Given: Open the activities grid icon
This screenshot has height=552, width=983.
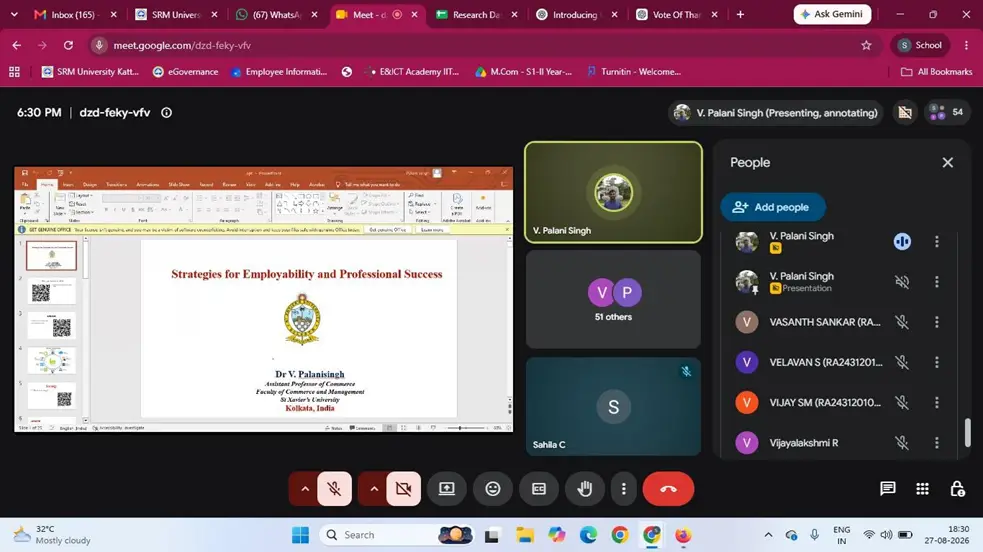Looking at the screenshot, I should (922, 489).
